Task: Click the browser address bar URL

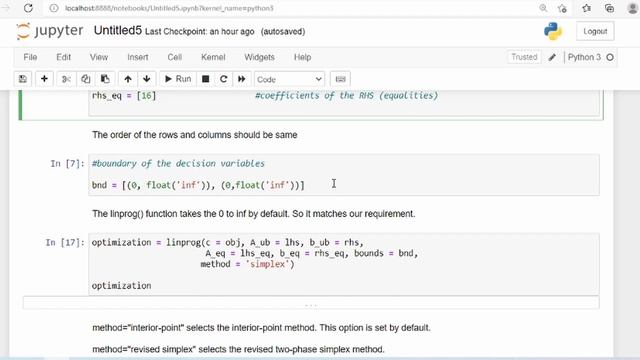Action: [x=169, y=8]
